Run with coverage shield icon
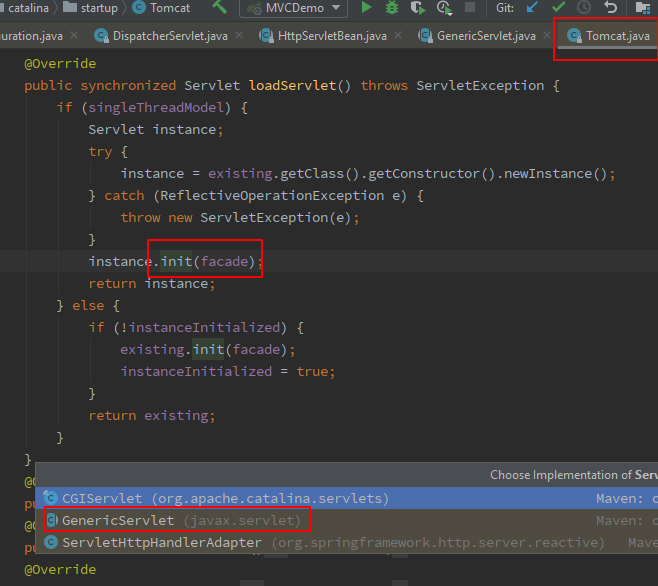This screenshot has height=586, width=658. 418,8
